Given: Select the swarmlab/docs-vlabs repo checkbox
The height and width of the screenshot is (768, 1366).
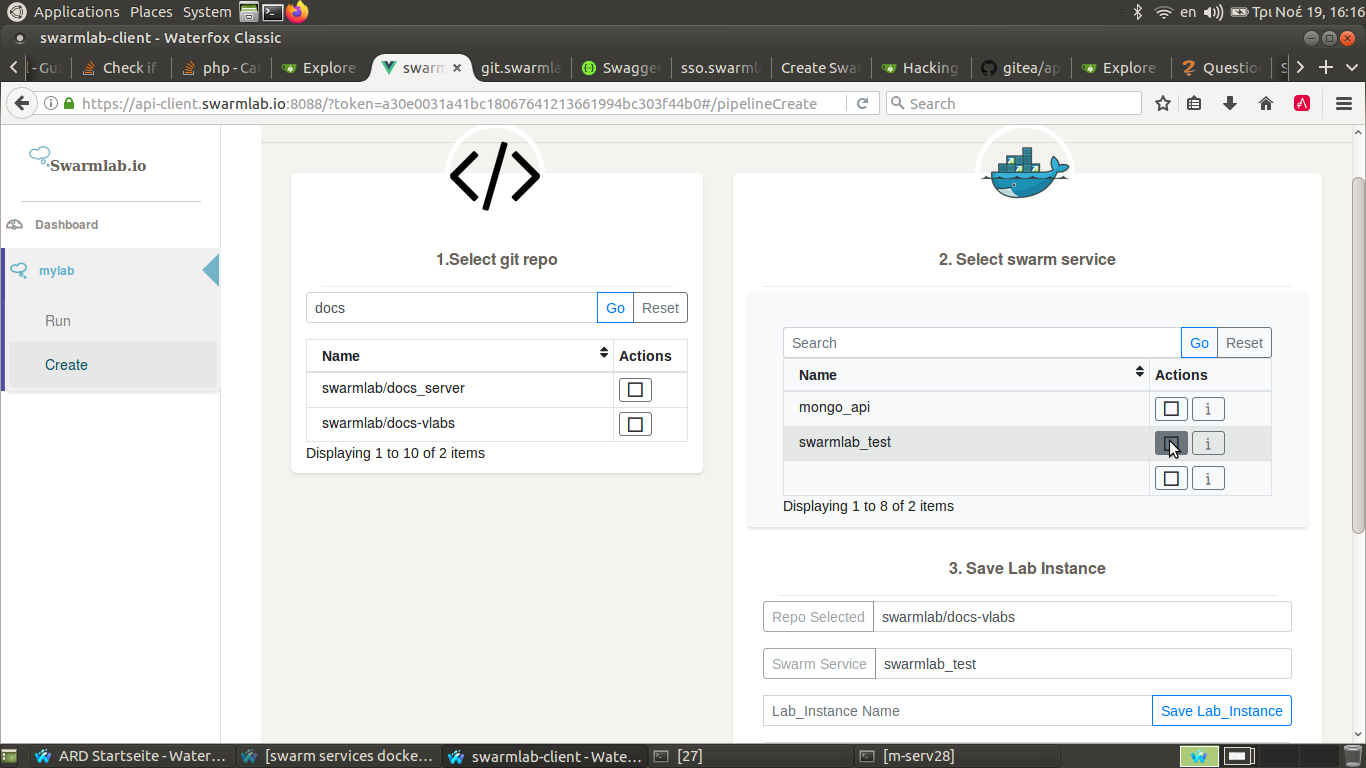Looking at the screenshot, I should coord(635,424).
